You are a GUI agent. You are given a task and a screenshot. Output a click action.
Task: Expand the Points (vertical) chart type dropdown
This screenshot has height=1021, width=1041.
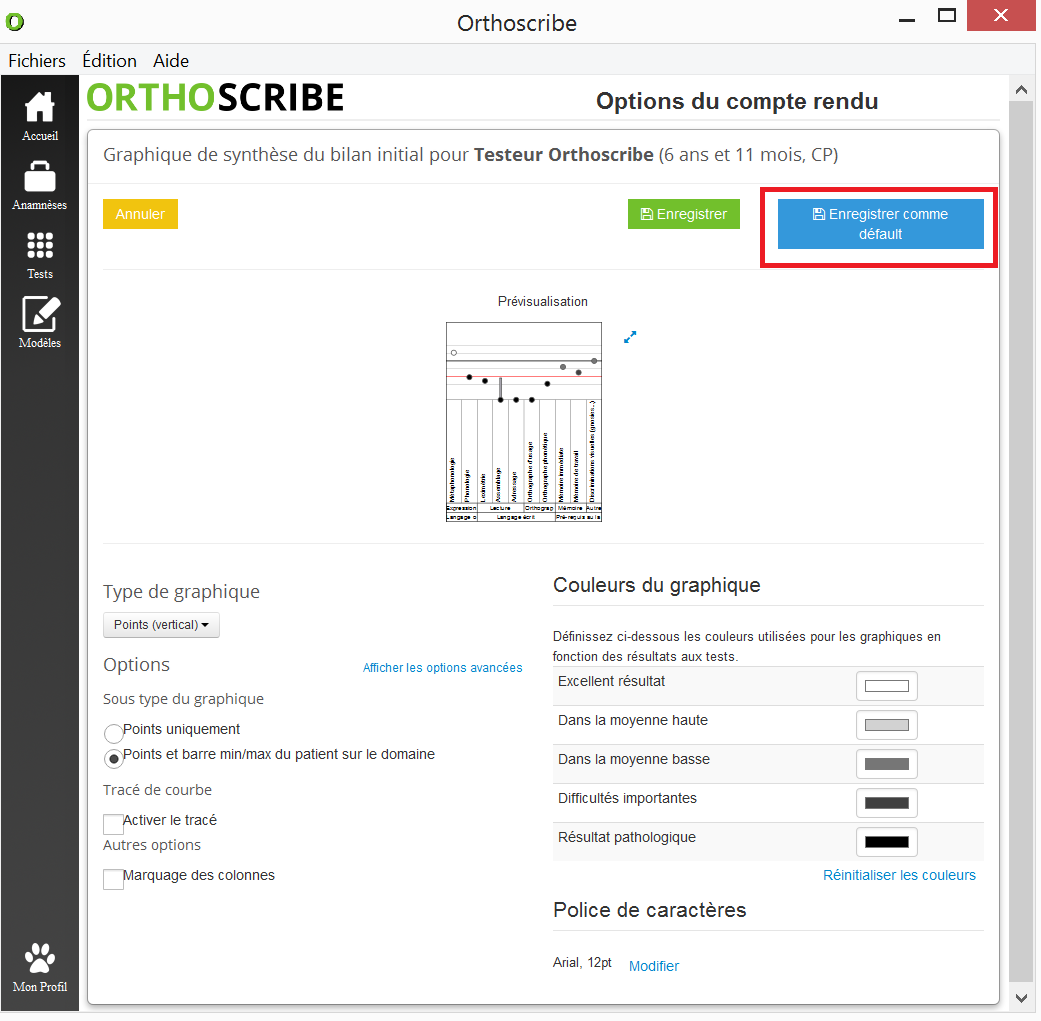161,625
